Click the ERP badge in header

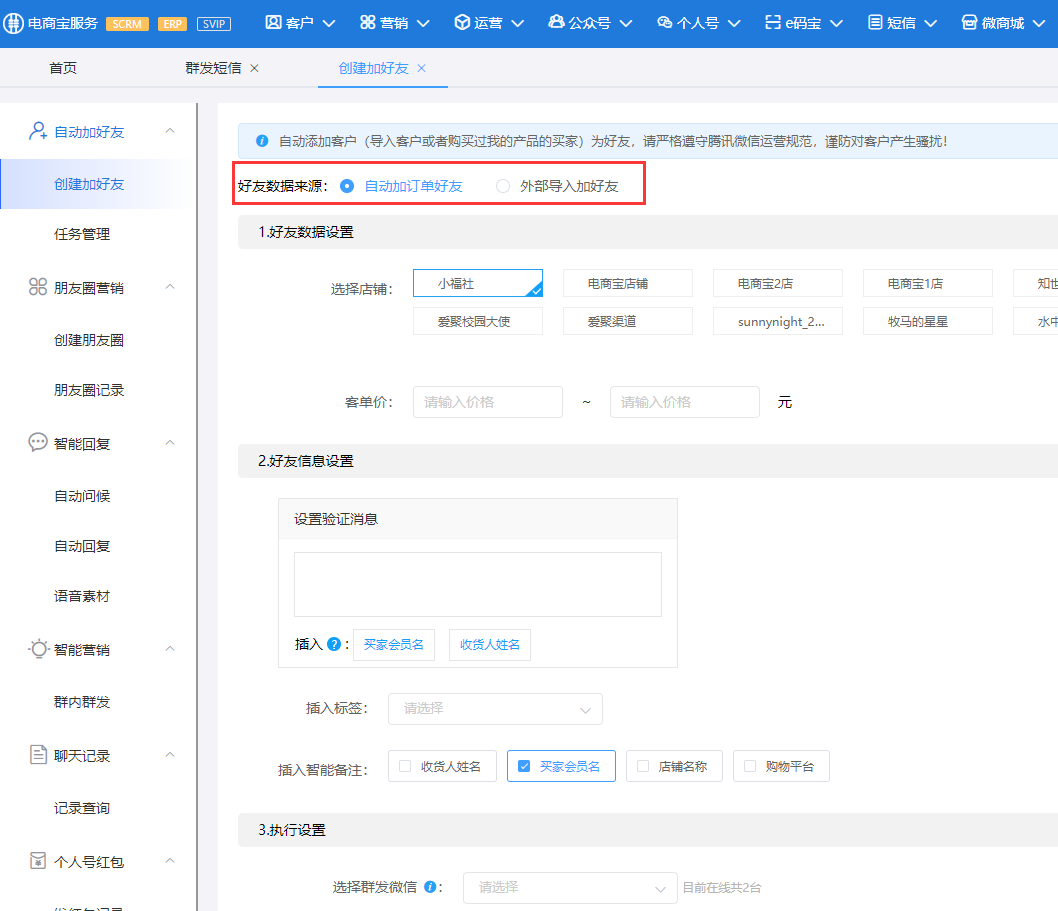pos(172,24)
